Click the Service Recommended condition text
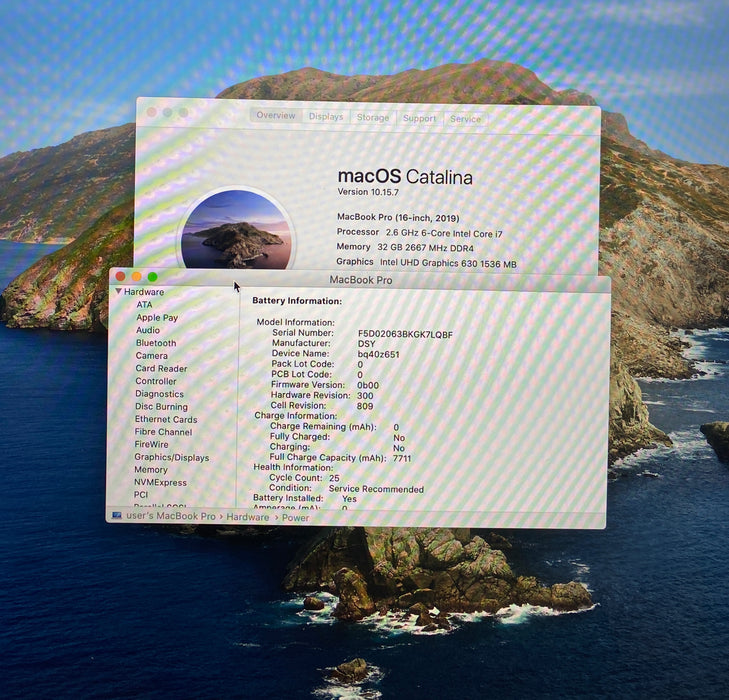Viewport: 729px width, 700px height. coord(376,489)
